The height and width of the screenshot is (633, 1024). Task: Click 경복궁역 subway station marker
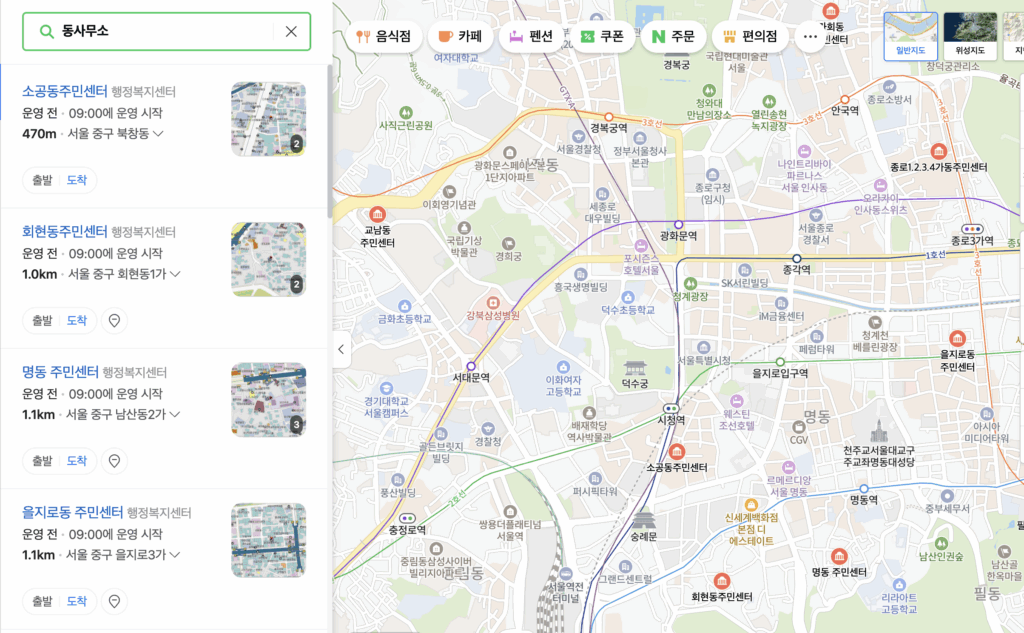609,117
